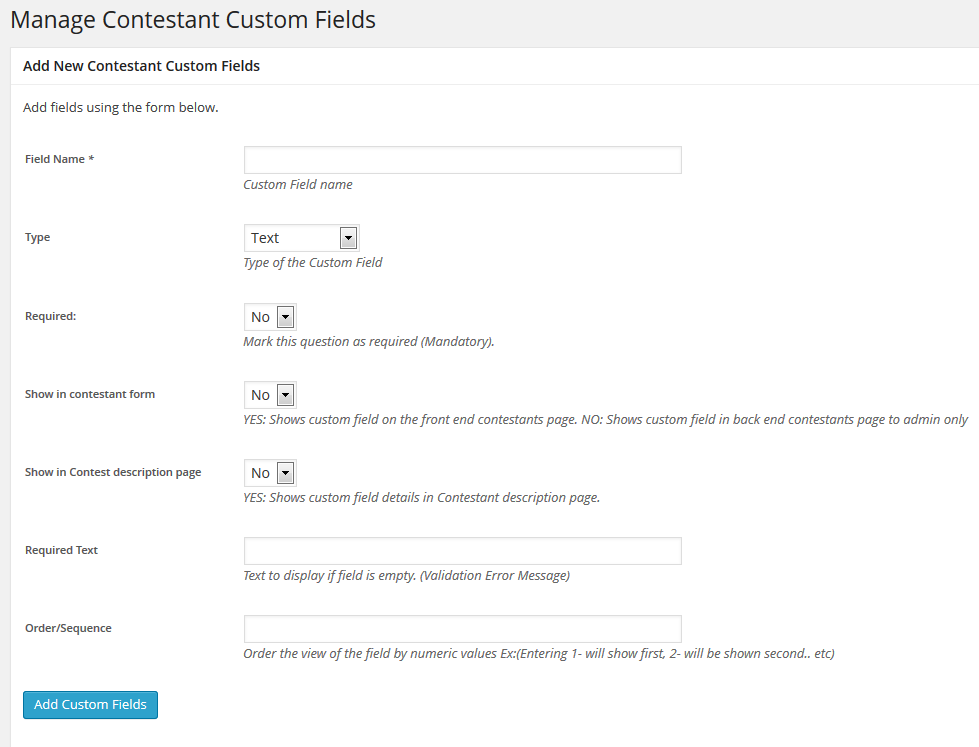Open the Show in Contest description page dropdown
The height and width of the screenshot is (747, 979).
coord(270,473)
